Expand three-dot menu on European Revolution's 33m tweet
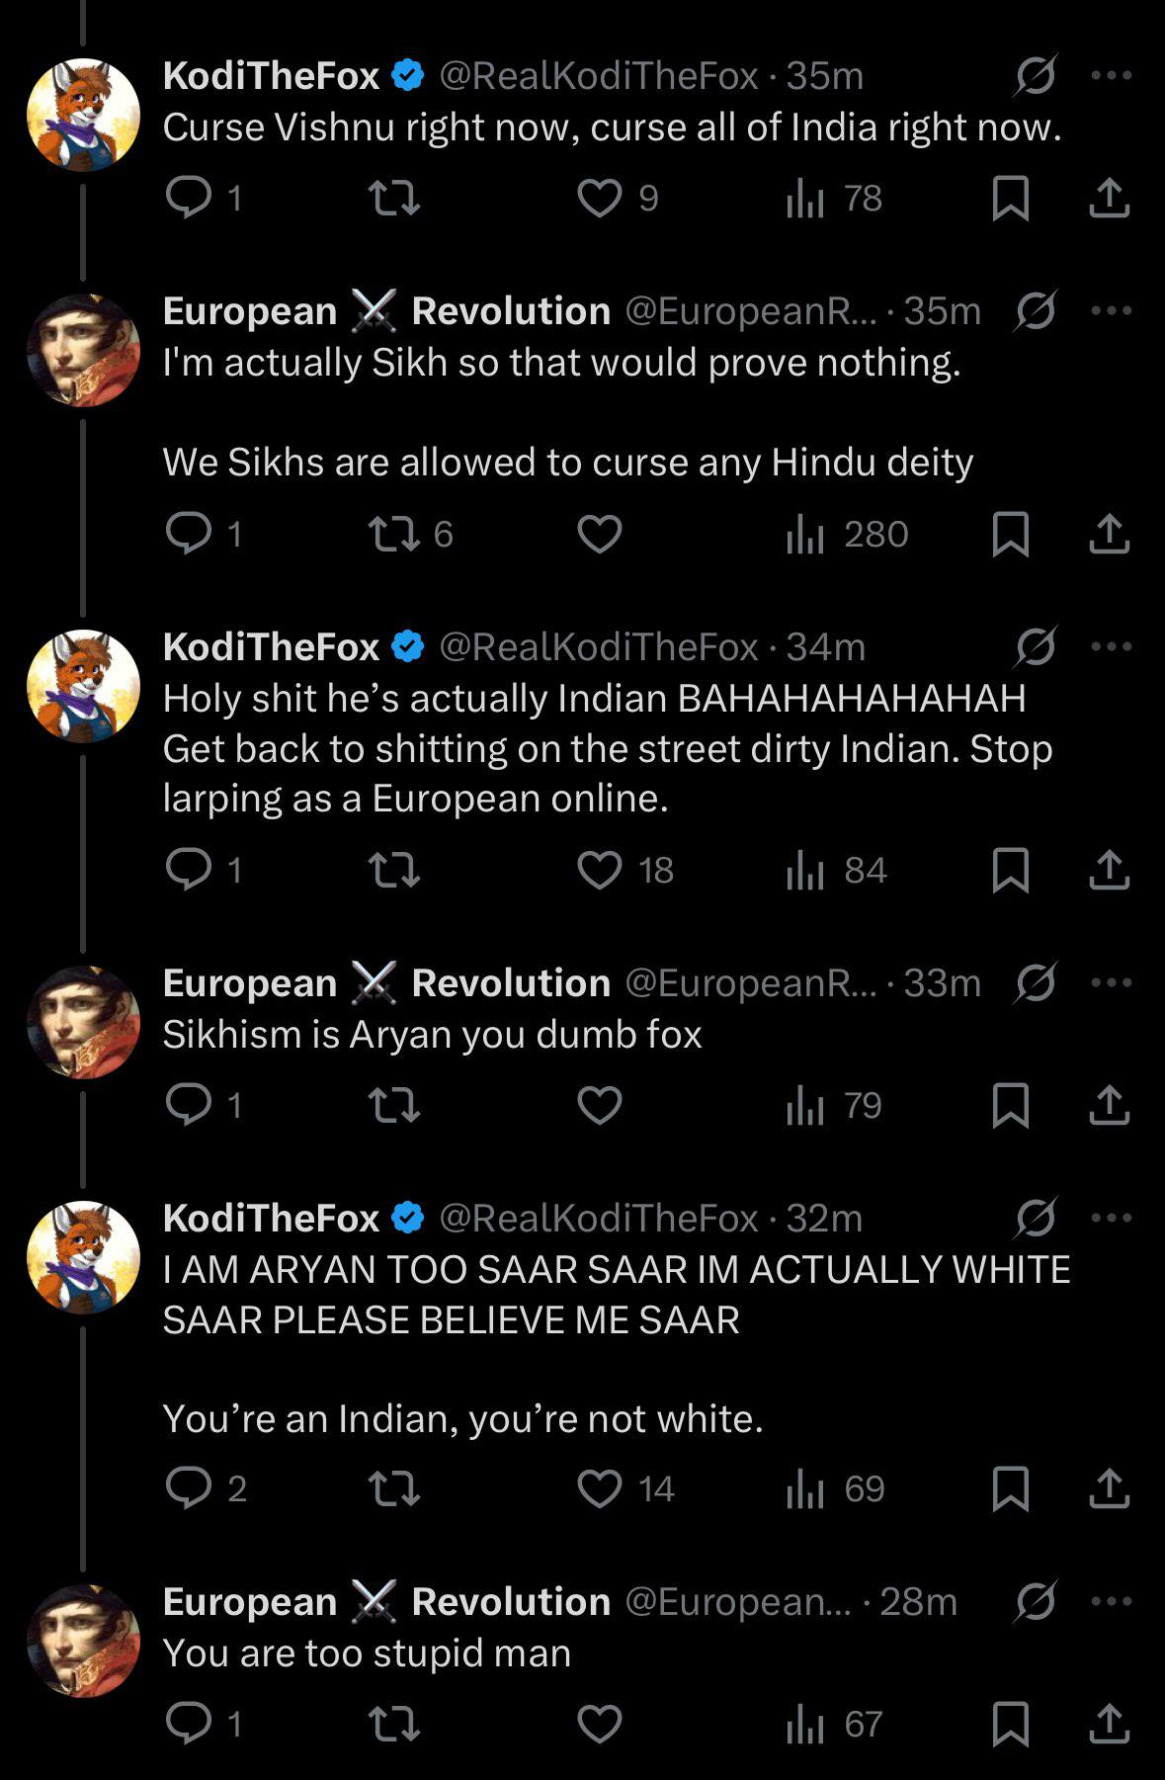The image size is (1165, 1780). click(x=1111, y=982)
